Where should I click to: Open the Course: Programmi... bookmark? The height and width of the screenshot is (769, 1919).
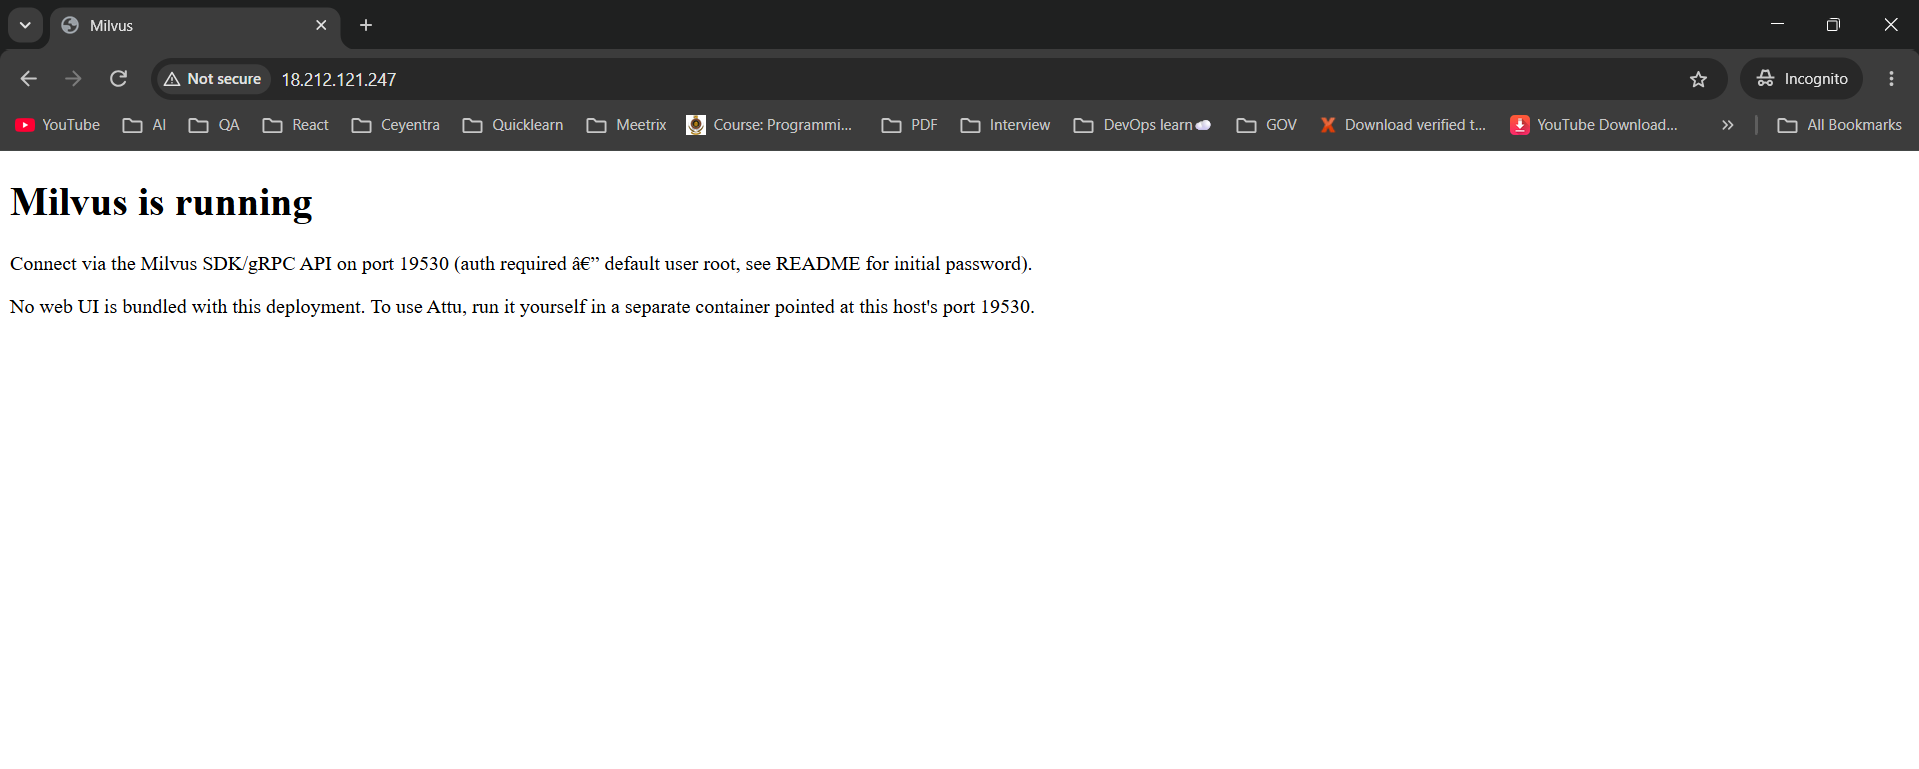coord(769,125)
